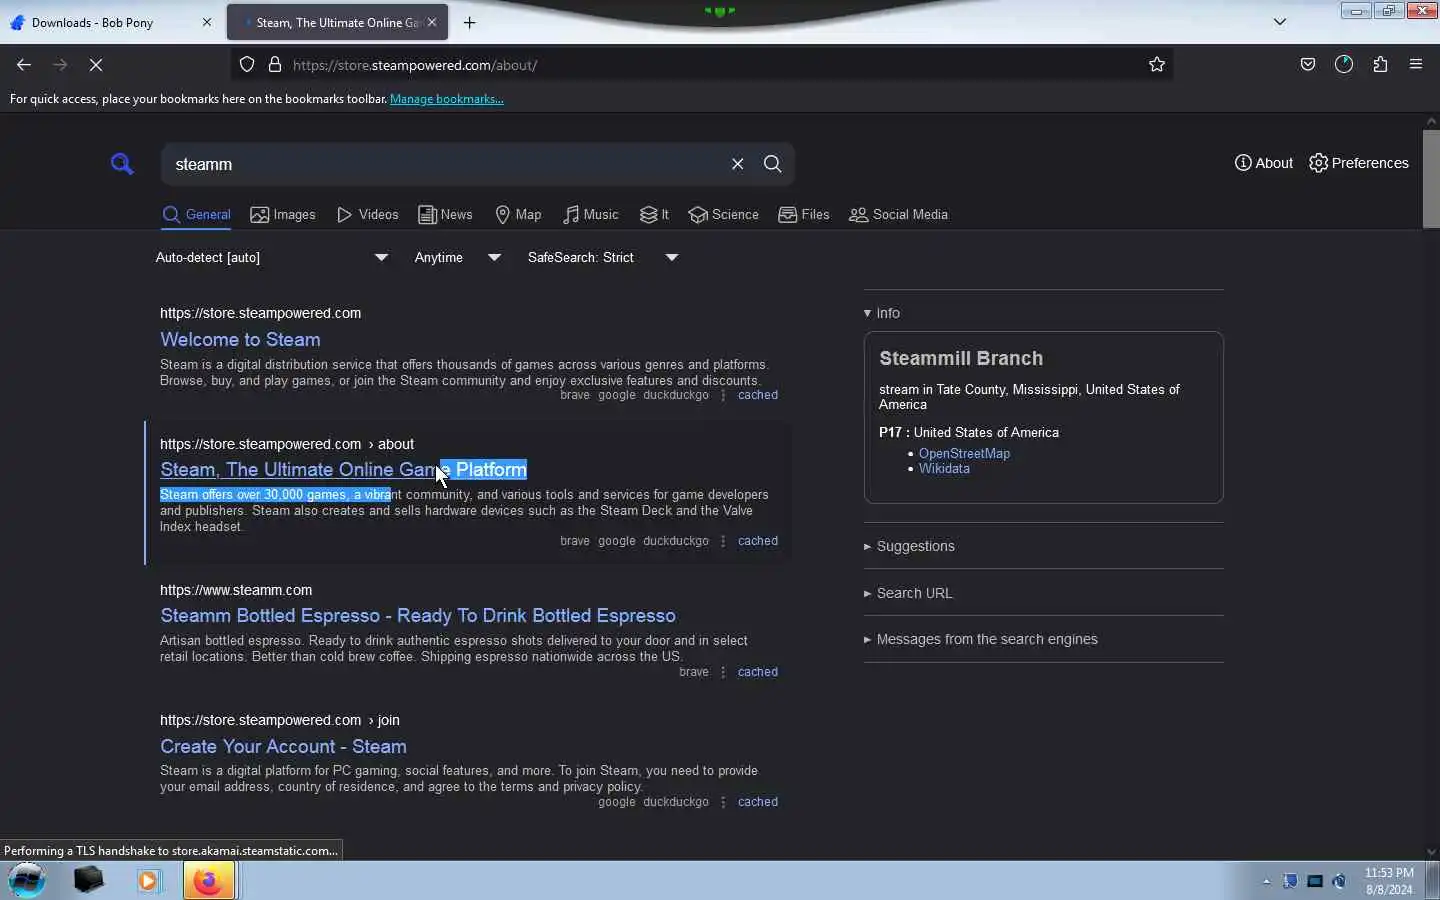Click the tracking protection shield icon
This screenshot has height=900, width=1440.
(247, 65)
